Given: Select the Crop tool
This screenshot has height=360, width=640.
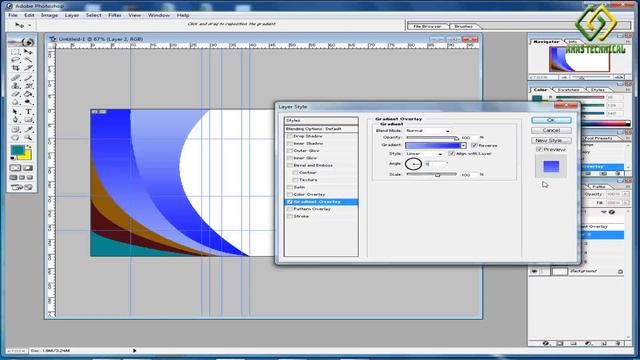Looking at the screenshot, I should [x=16, y=68].
